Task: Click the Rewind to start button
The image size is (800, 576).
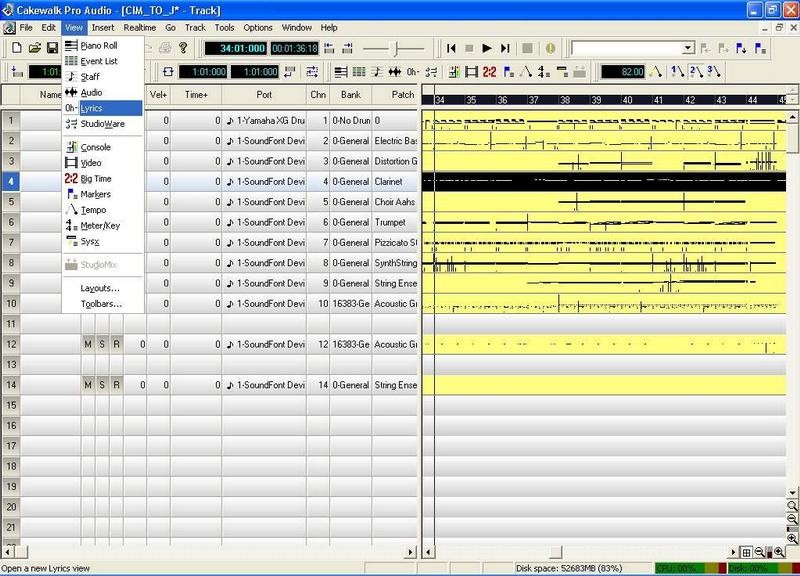Action: coord(450,48)
